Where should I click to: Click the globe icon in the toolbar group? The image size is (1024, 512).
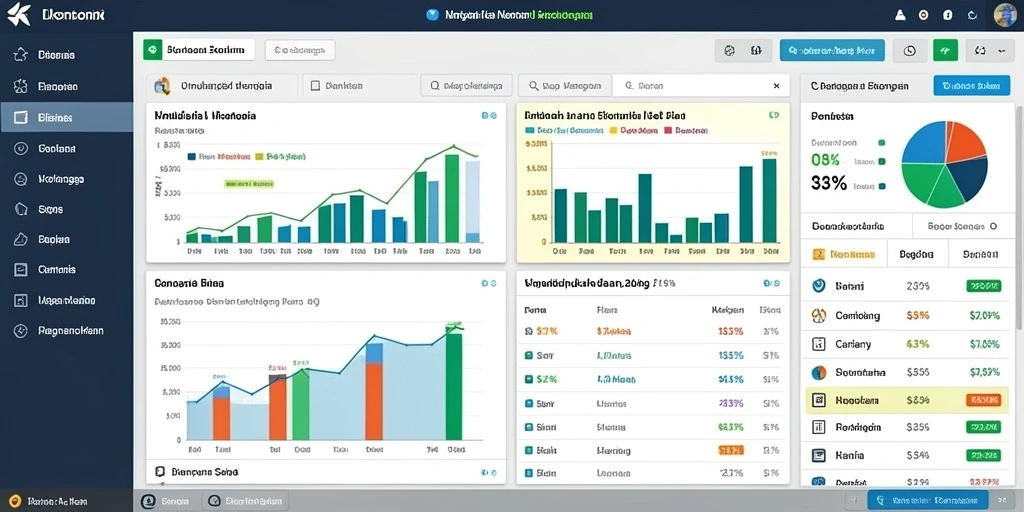click(x=730, y=50)
